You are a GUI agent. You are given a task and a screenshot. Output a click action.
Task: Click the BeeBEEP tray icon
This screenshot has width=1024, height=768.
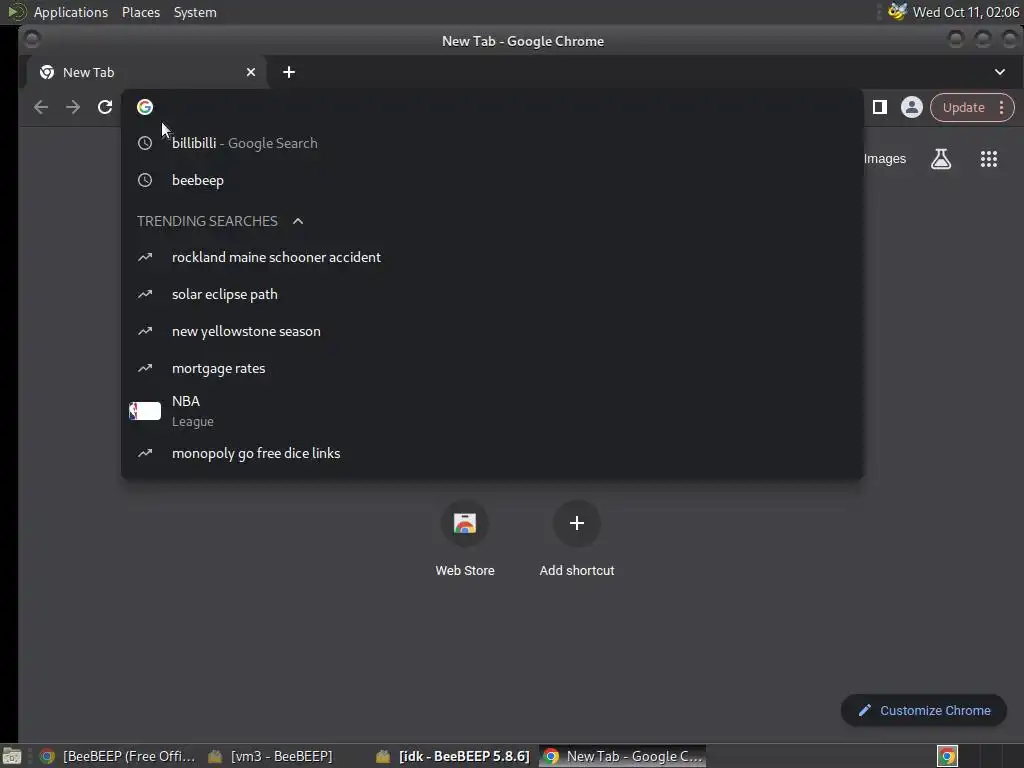click(x=897, y=12)
